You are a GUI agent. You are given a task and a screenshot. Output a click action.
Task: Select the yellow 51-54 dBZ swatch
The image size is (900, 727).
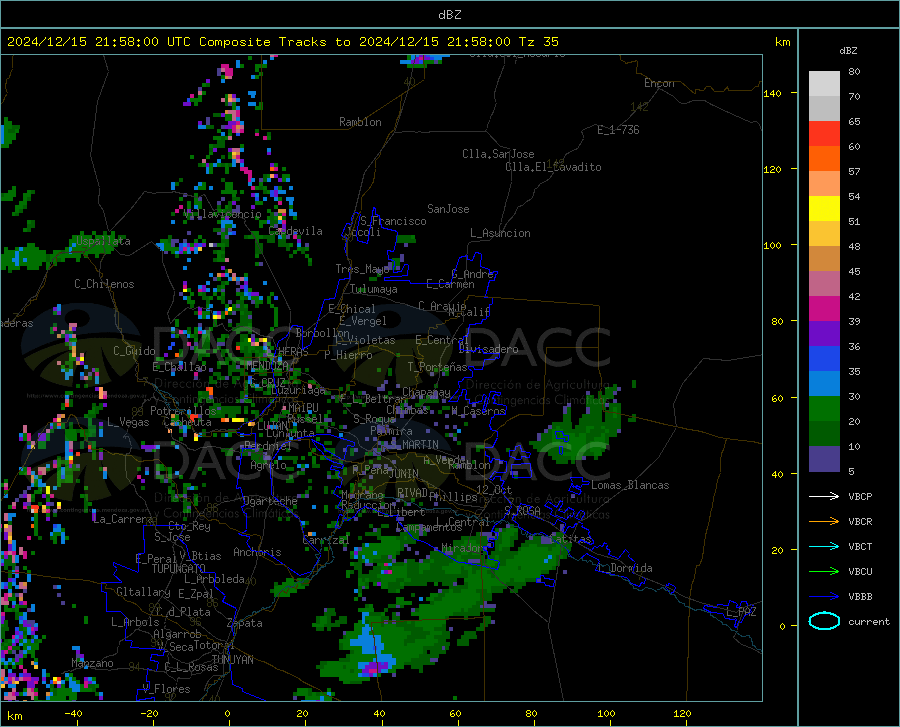[x=824, y=209]
